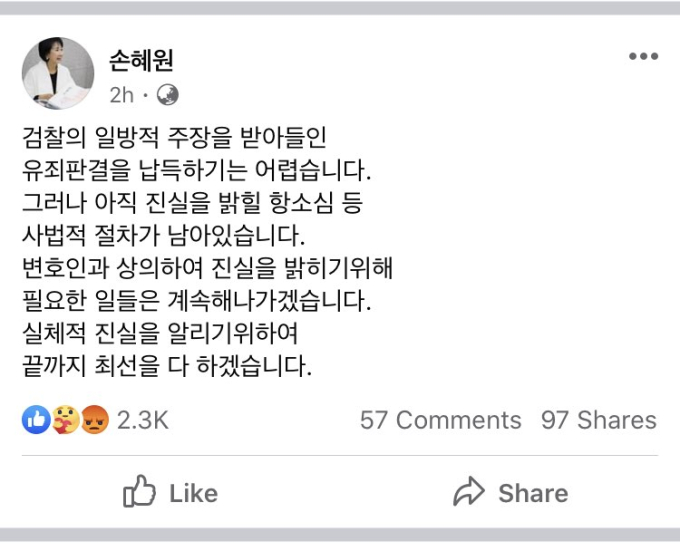Image resolution: width=680 pixels, height=551 pixels.
Task: Click the post line starting with 유죄판결을
Action: point(196,170)
